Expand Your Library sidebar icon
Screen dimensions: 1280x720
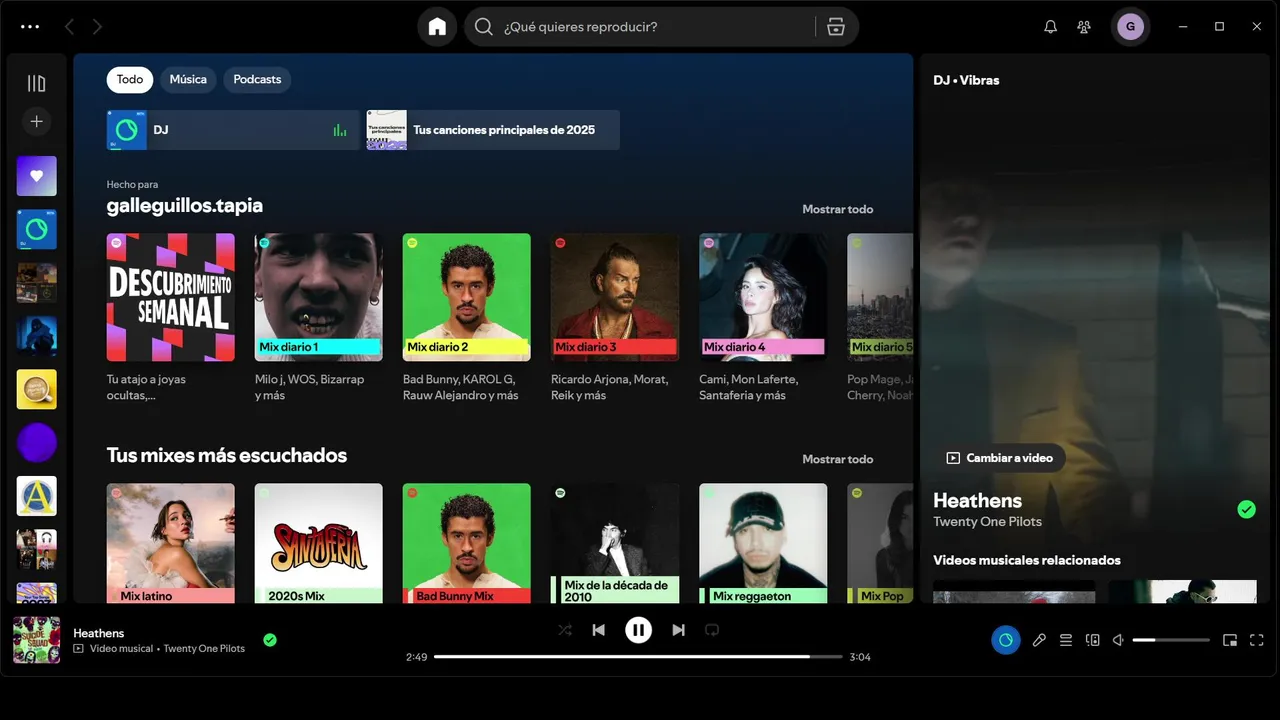click(36, 84)
